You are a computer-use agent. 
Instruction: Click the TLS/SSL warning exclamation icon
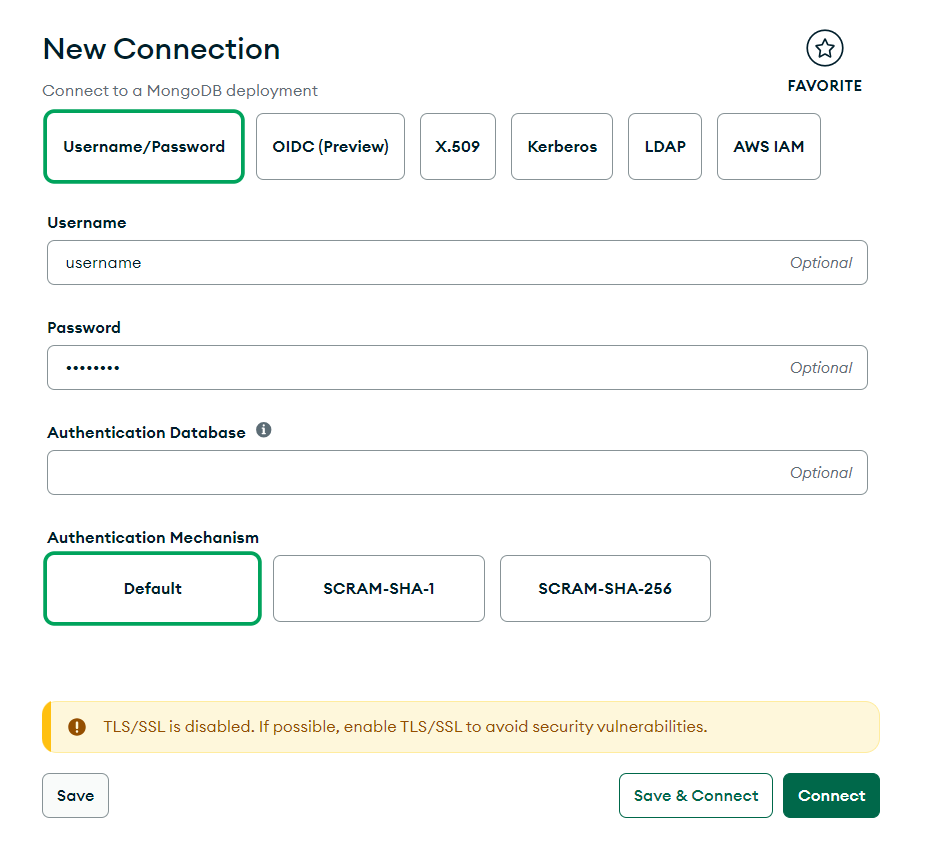[x=77, y=727]
